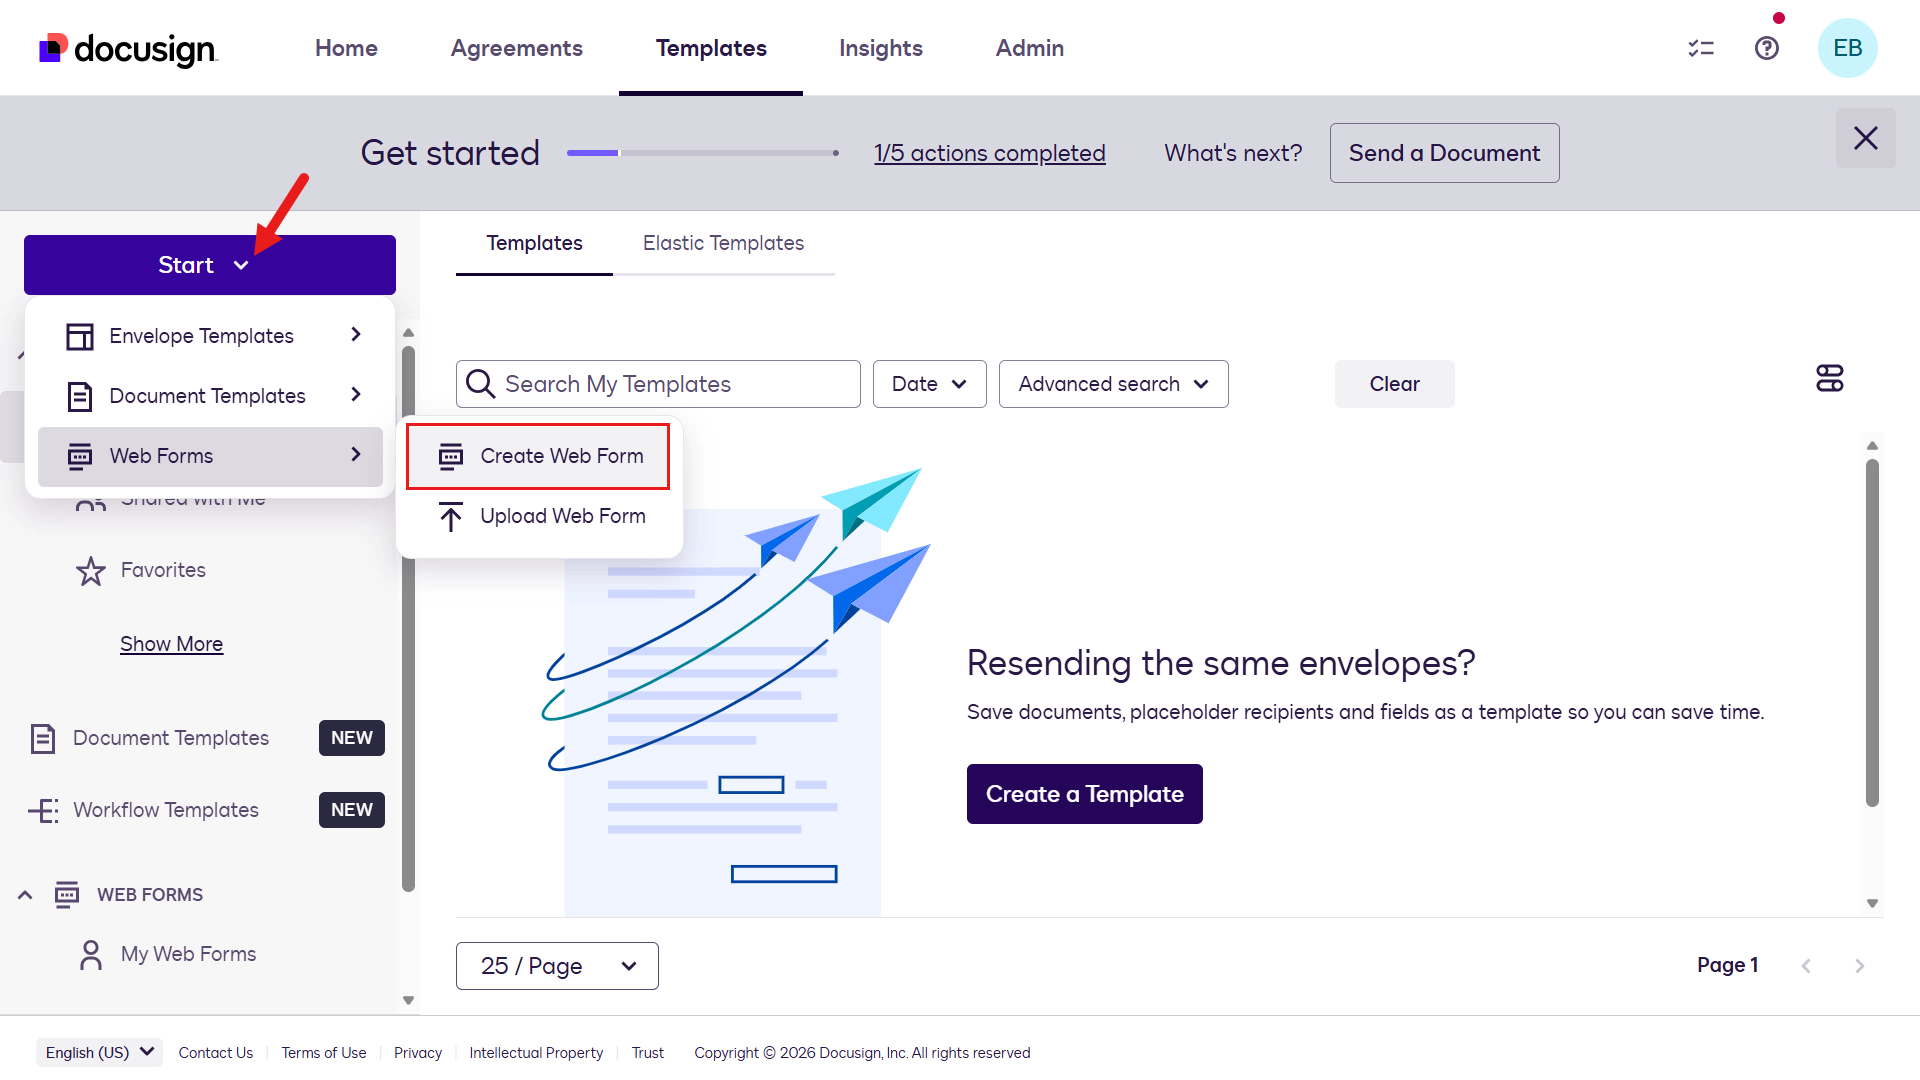This screenshot has width=1920, height=1080.
Task: Click the Get started progress bar
Action: 703,153
